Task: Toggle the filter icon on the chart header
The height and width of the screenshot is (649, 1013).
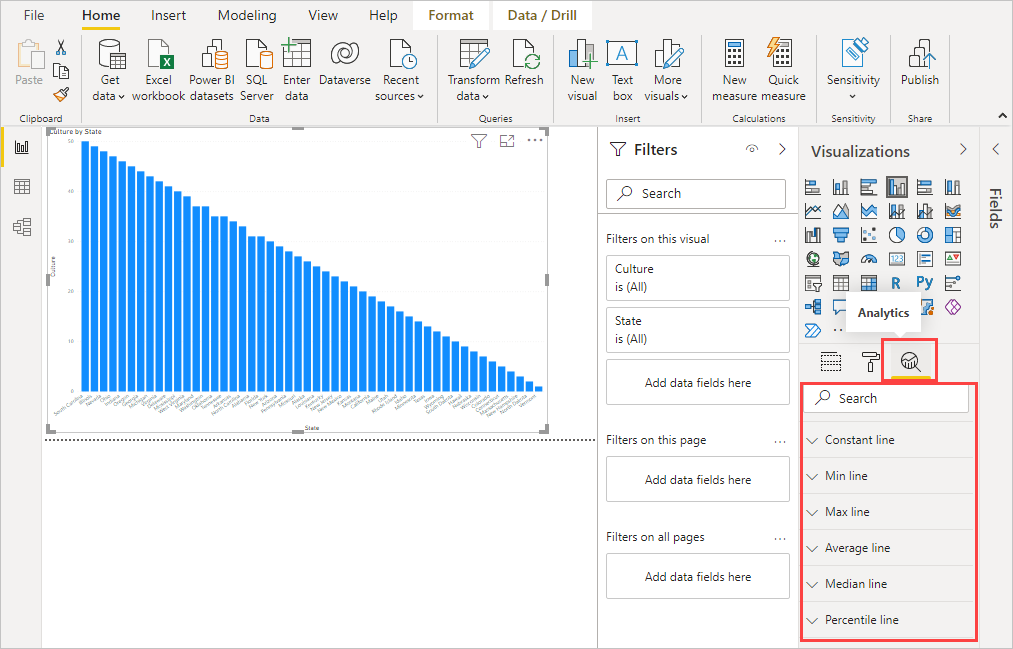Action: pos(479,142)
